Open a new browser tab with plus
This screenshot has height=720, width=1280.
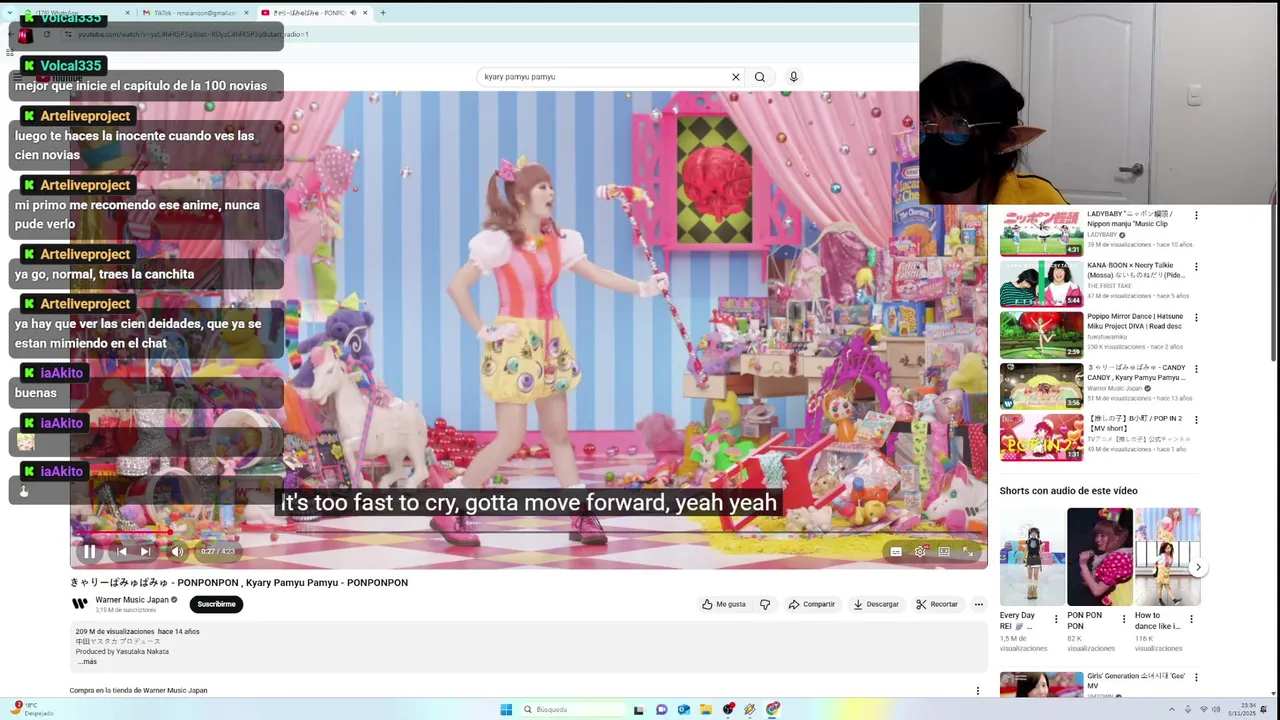coord(383,13)
